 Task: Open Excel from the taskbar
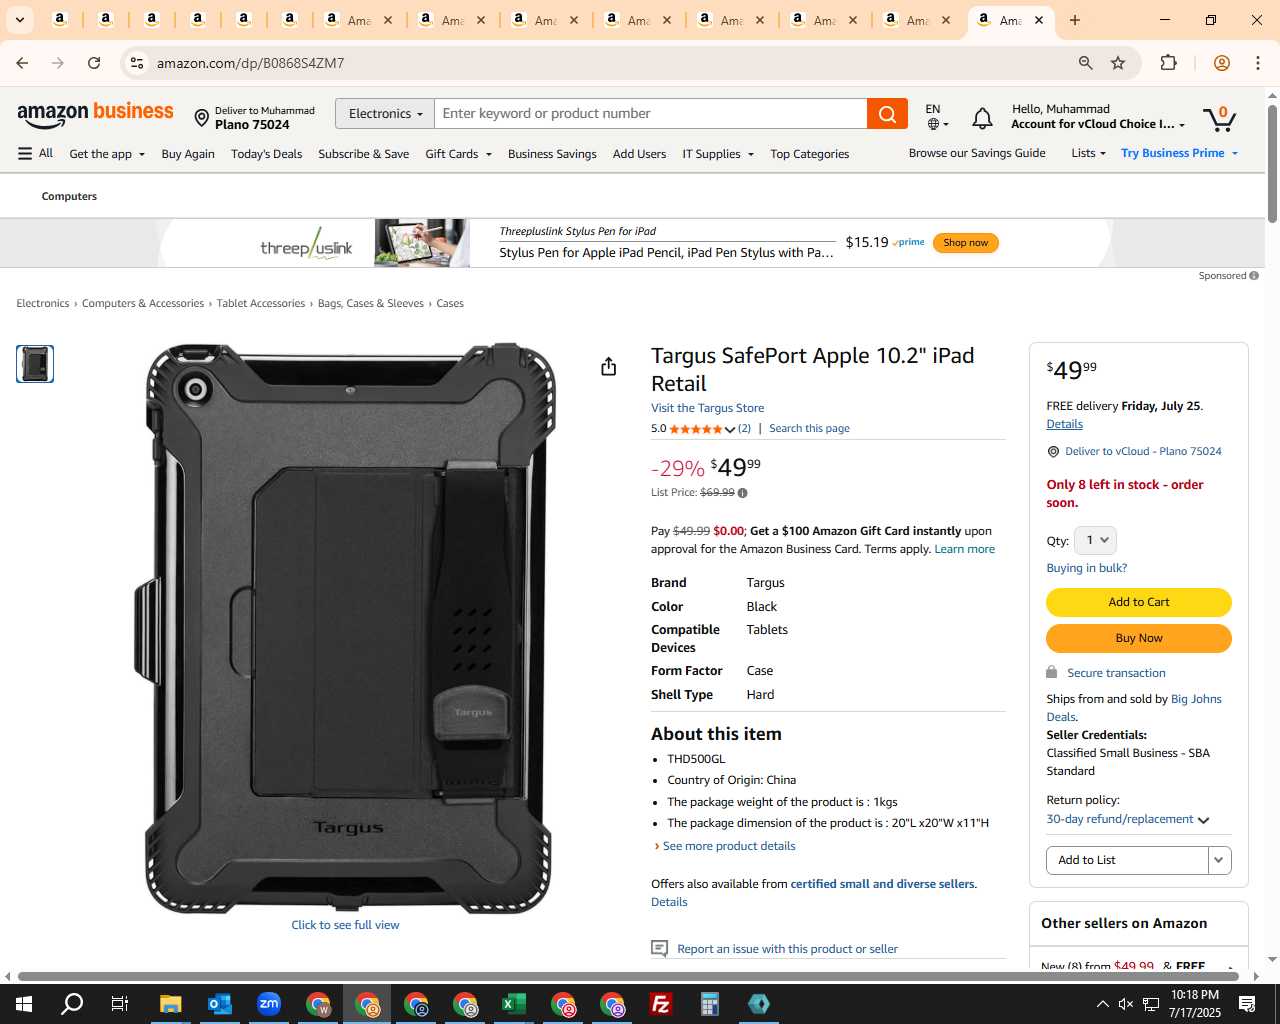pyautogui.click(x=513, y=1004)
